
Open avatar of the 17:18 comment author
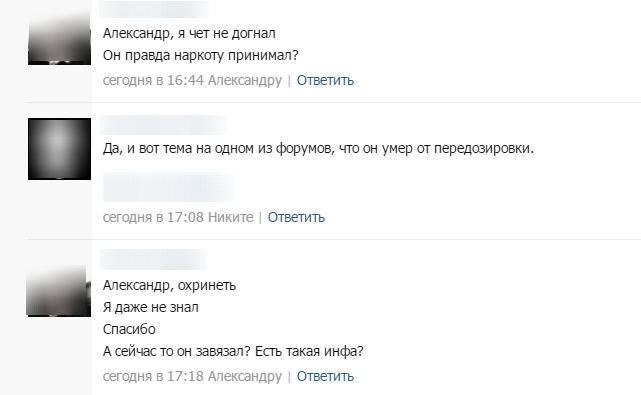pos(58,290)
